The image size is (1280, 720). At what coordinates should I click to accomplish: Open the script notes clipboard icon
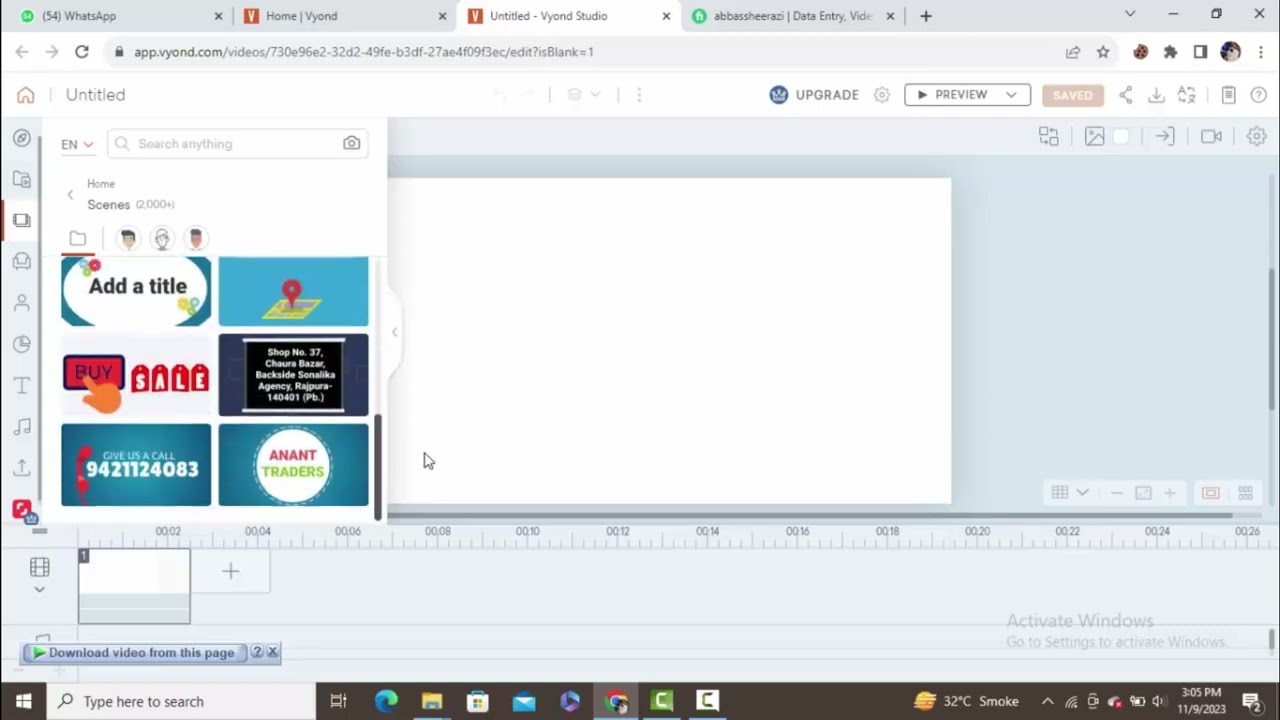(1229, 95)
